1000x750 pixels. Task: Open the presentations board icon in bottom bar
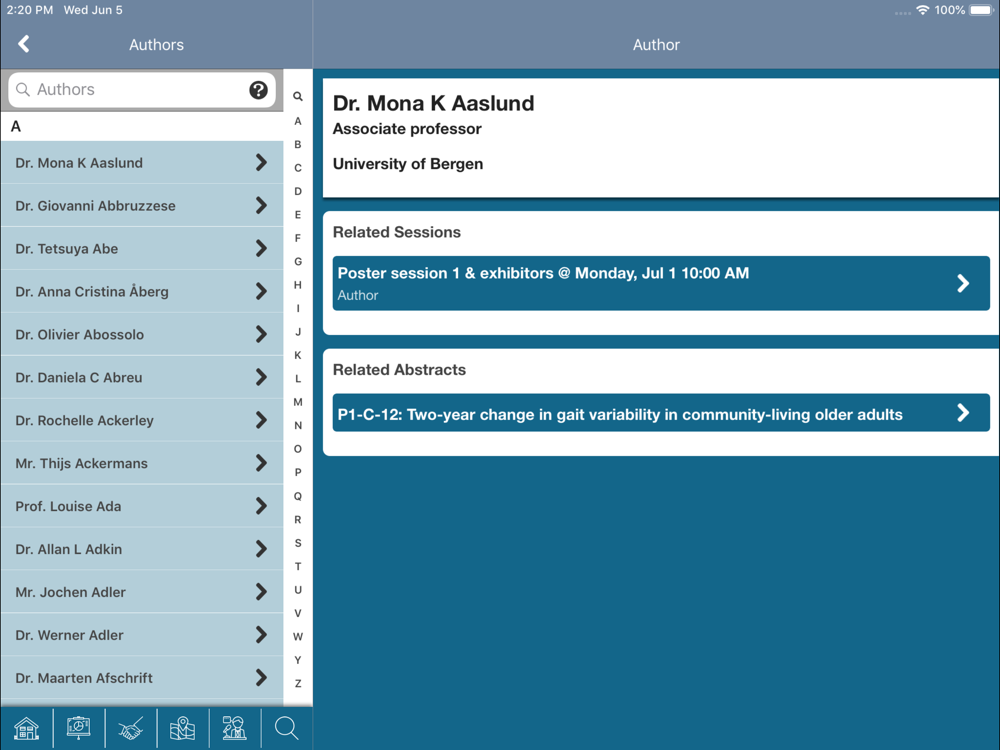tap(78, 728)
